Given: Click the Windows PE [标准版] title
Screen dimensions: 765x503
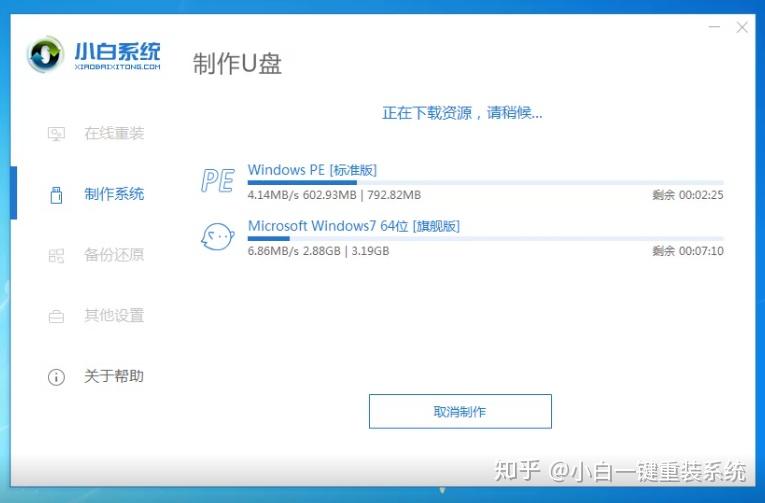Looking at the screenshot, I should (312, 170).
